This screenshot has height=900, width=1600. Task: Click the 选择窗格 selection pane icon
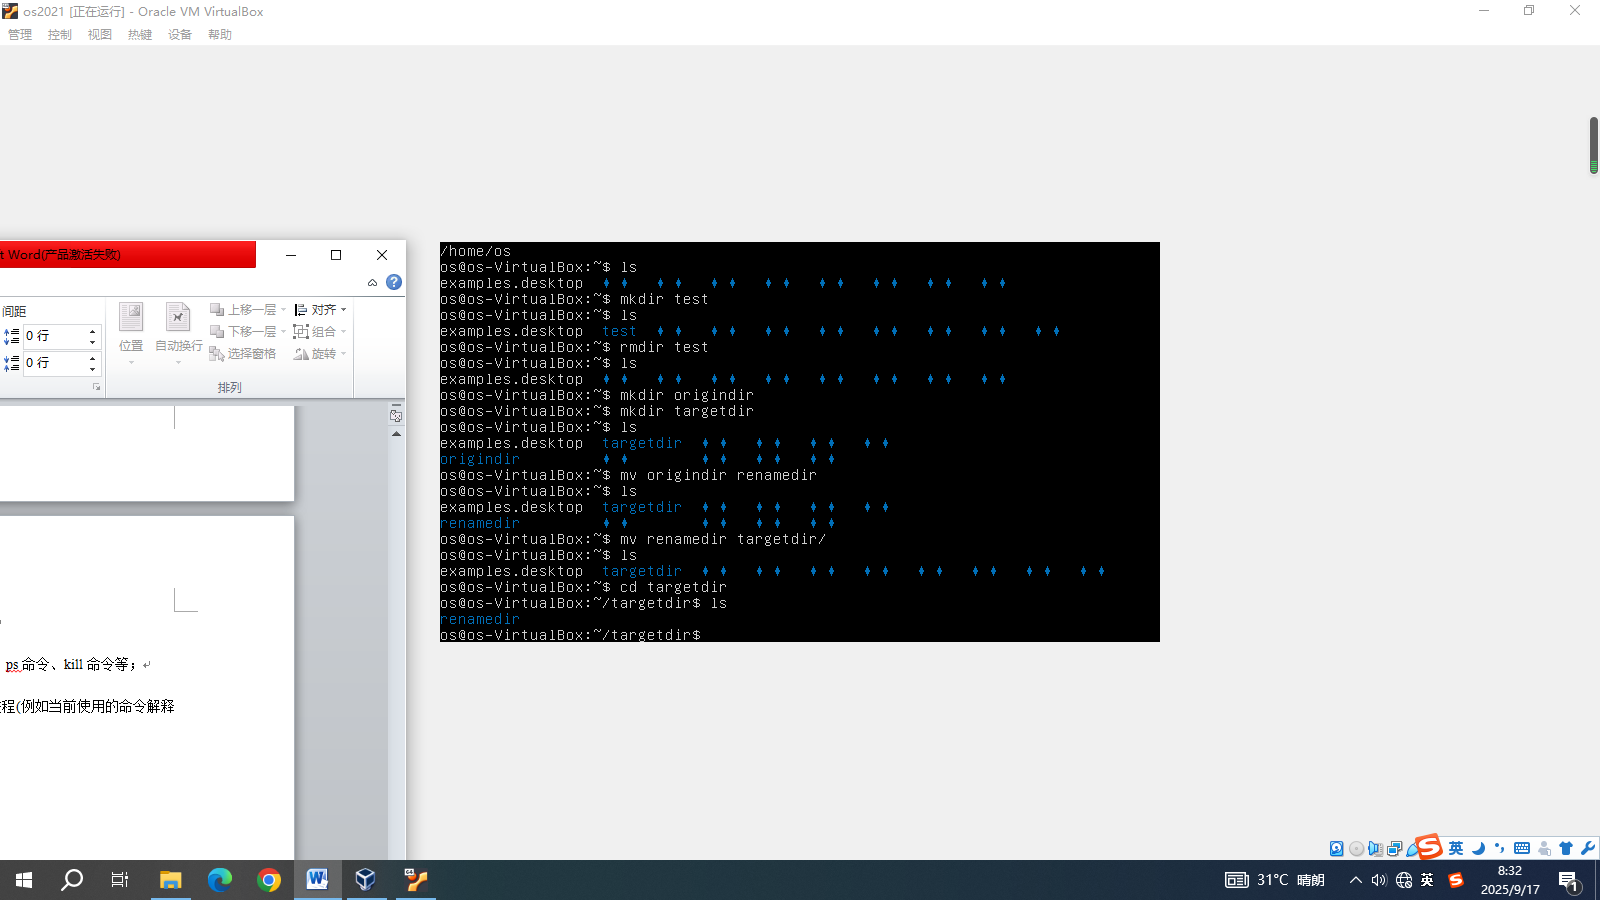click(x=242, y=354)
